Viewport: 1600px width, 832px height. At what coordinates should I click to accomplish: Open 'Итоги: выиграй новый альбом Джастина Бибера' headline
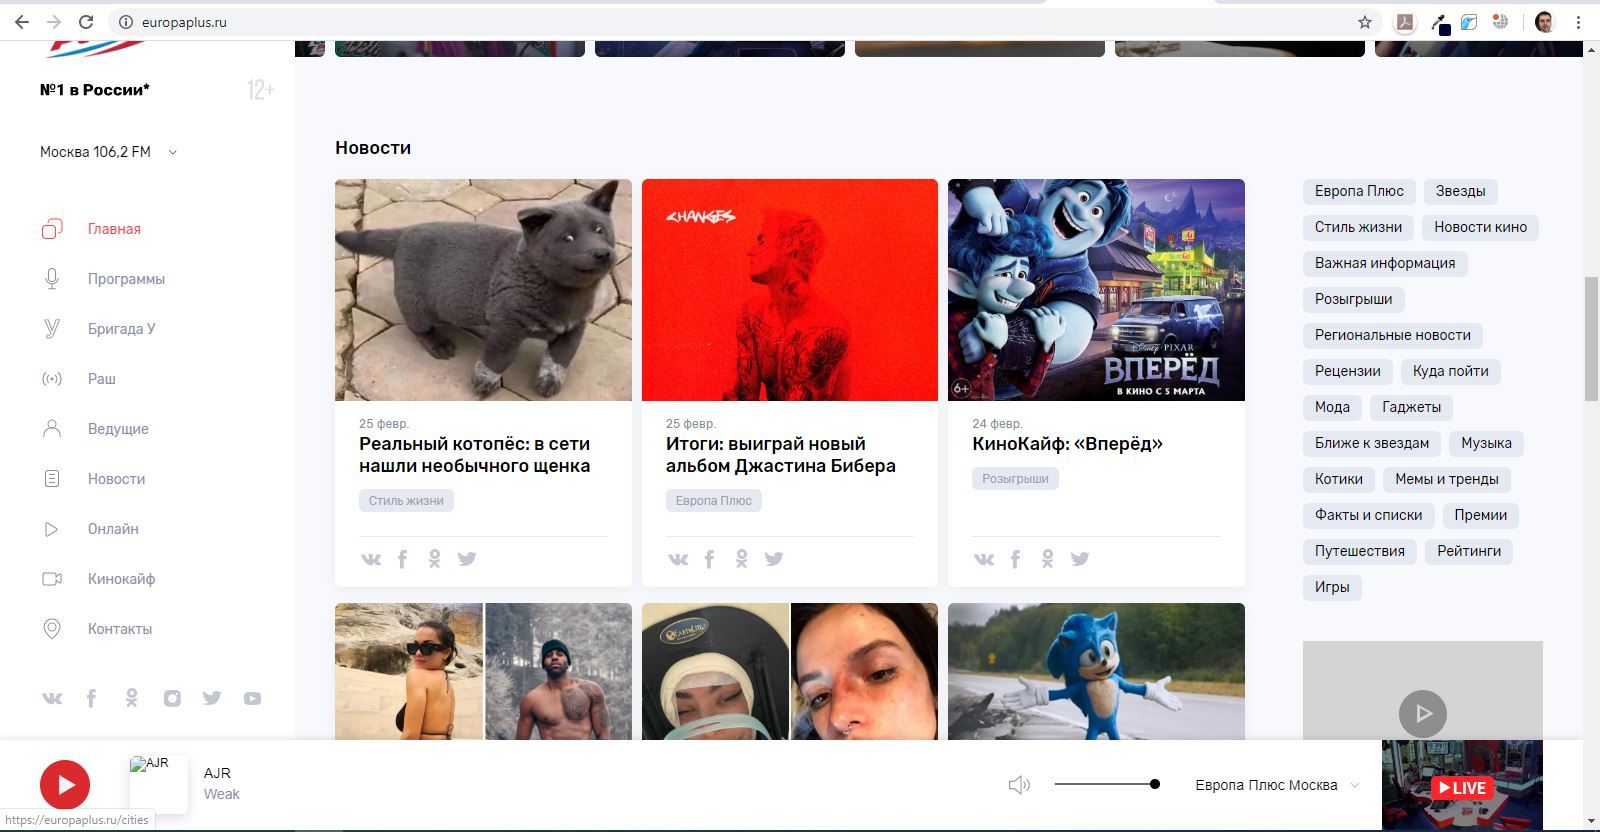click(x=781, y=455)
